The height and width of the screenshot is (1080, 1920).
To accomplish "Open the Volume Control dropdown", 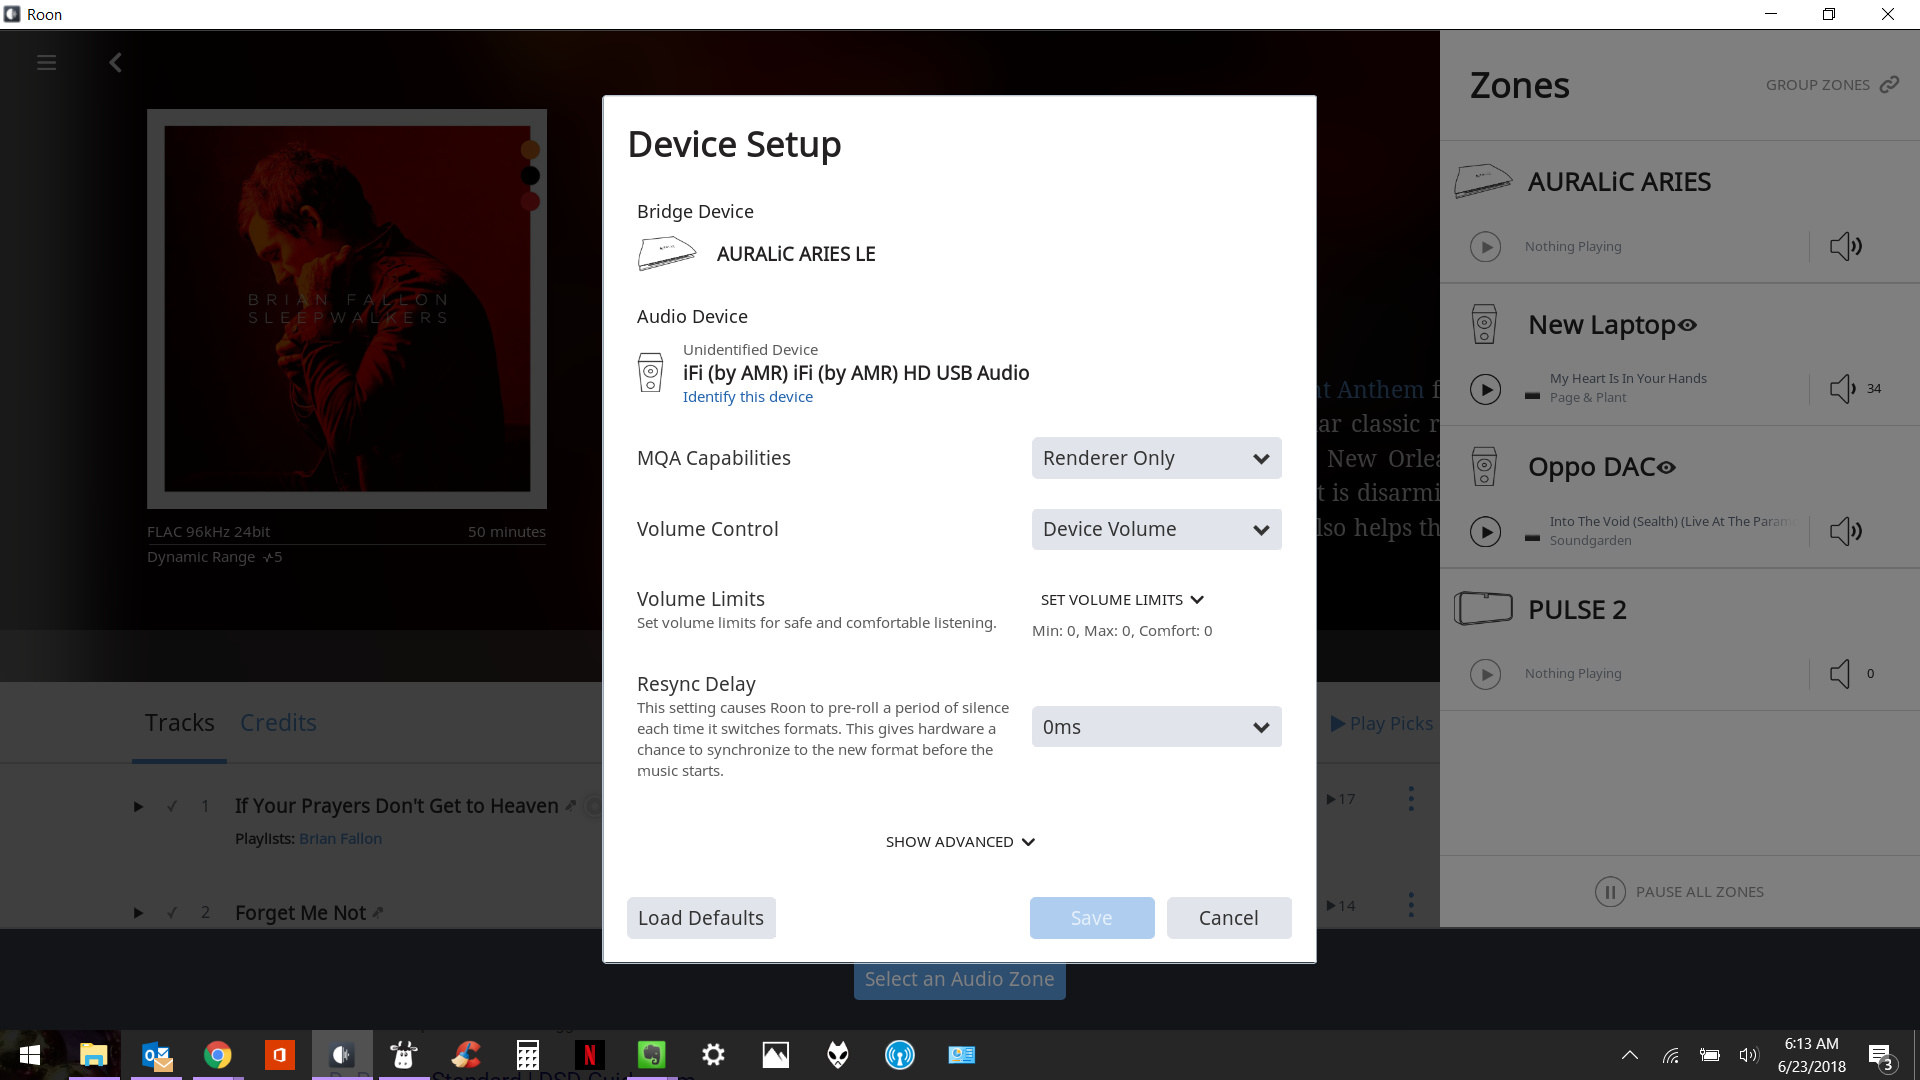I will point(1156,529).
